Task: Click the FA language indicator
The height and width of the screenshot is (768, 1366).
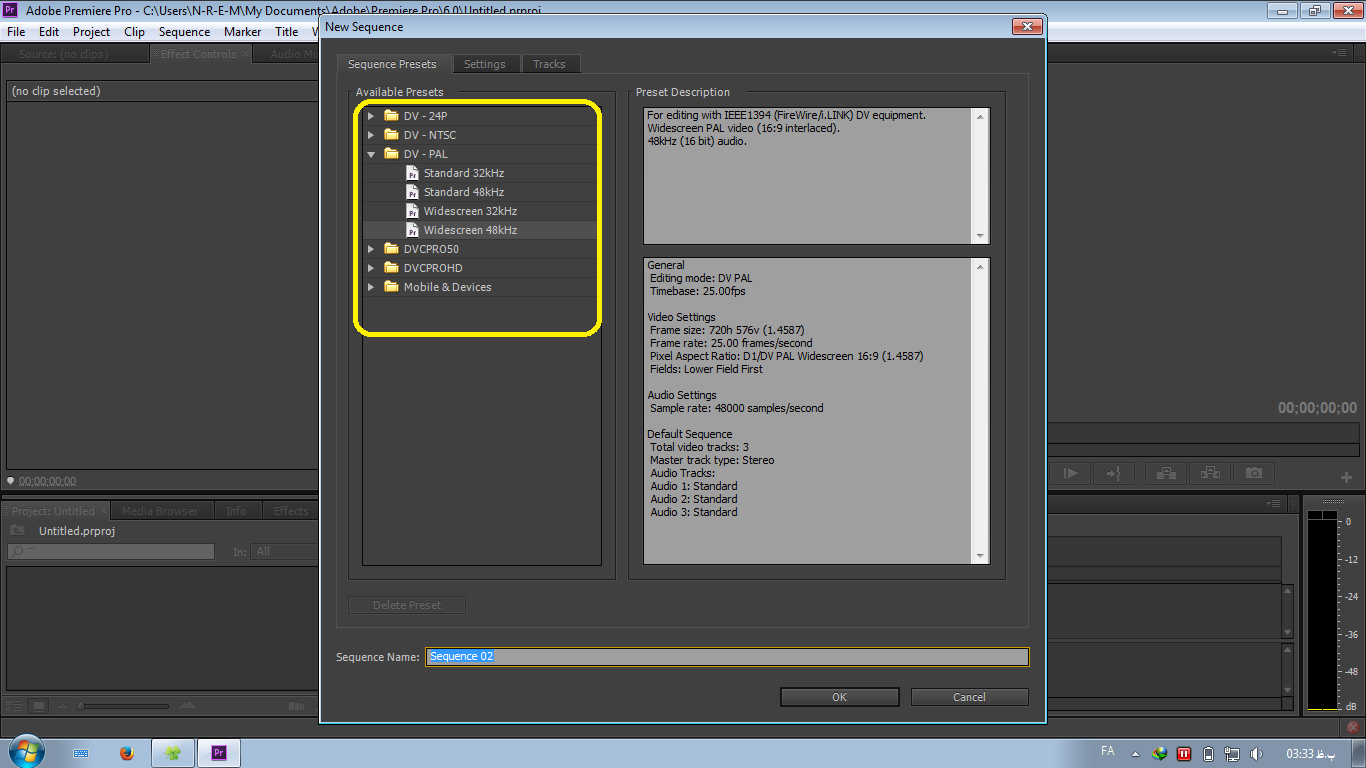Action: (x=1107, y=751)
